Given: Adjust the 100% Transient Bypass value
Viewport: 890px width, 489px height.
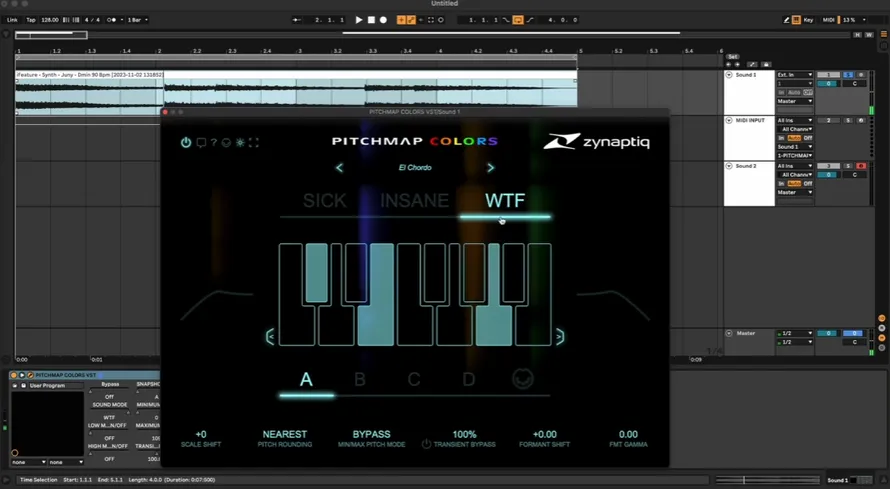Looking at the screenshot, I should coord(464,435).
